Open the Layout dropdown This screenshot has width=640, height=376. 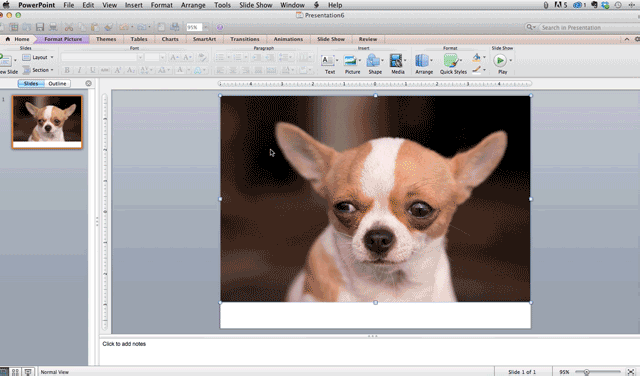point(38,58)
